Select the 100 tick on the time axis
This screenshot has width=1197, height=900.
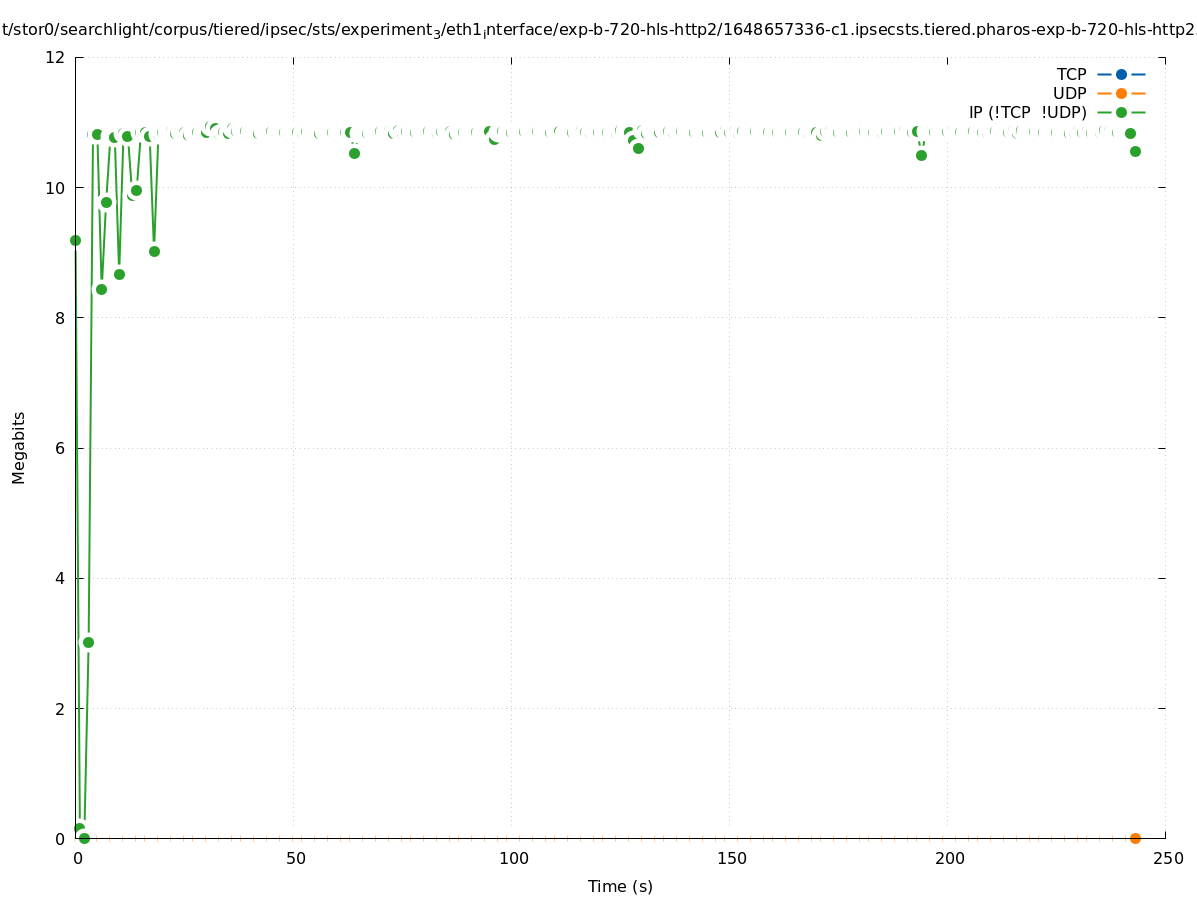coord(513,858)
